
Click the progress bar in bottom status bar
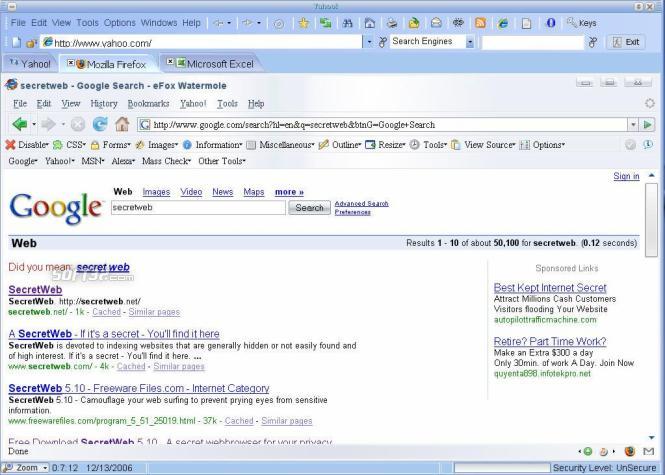502,468
